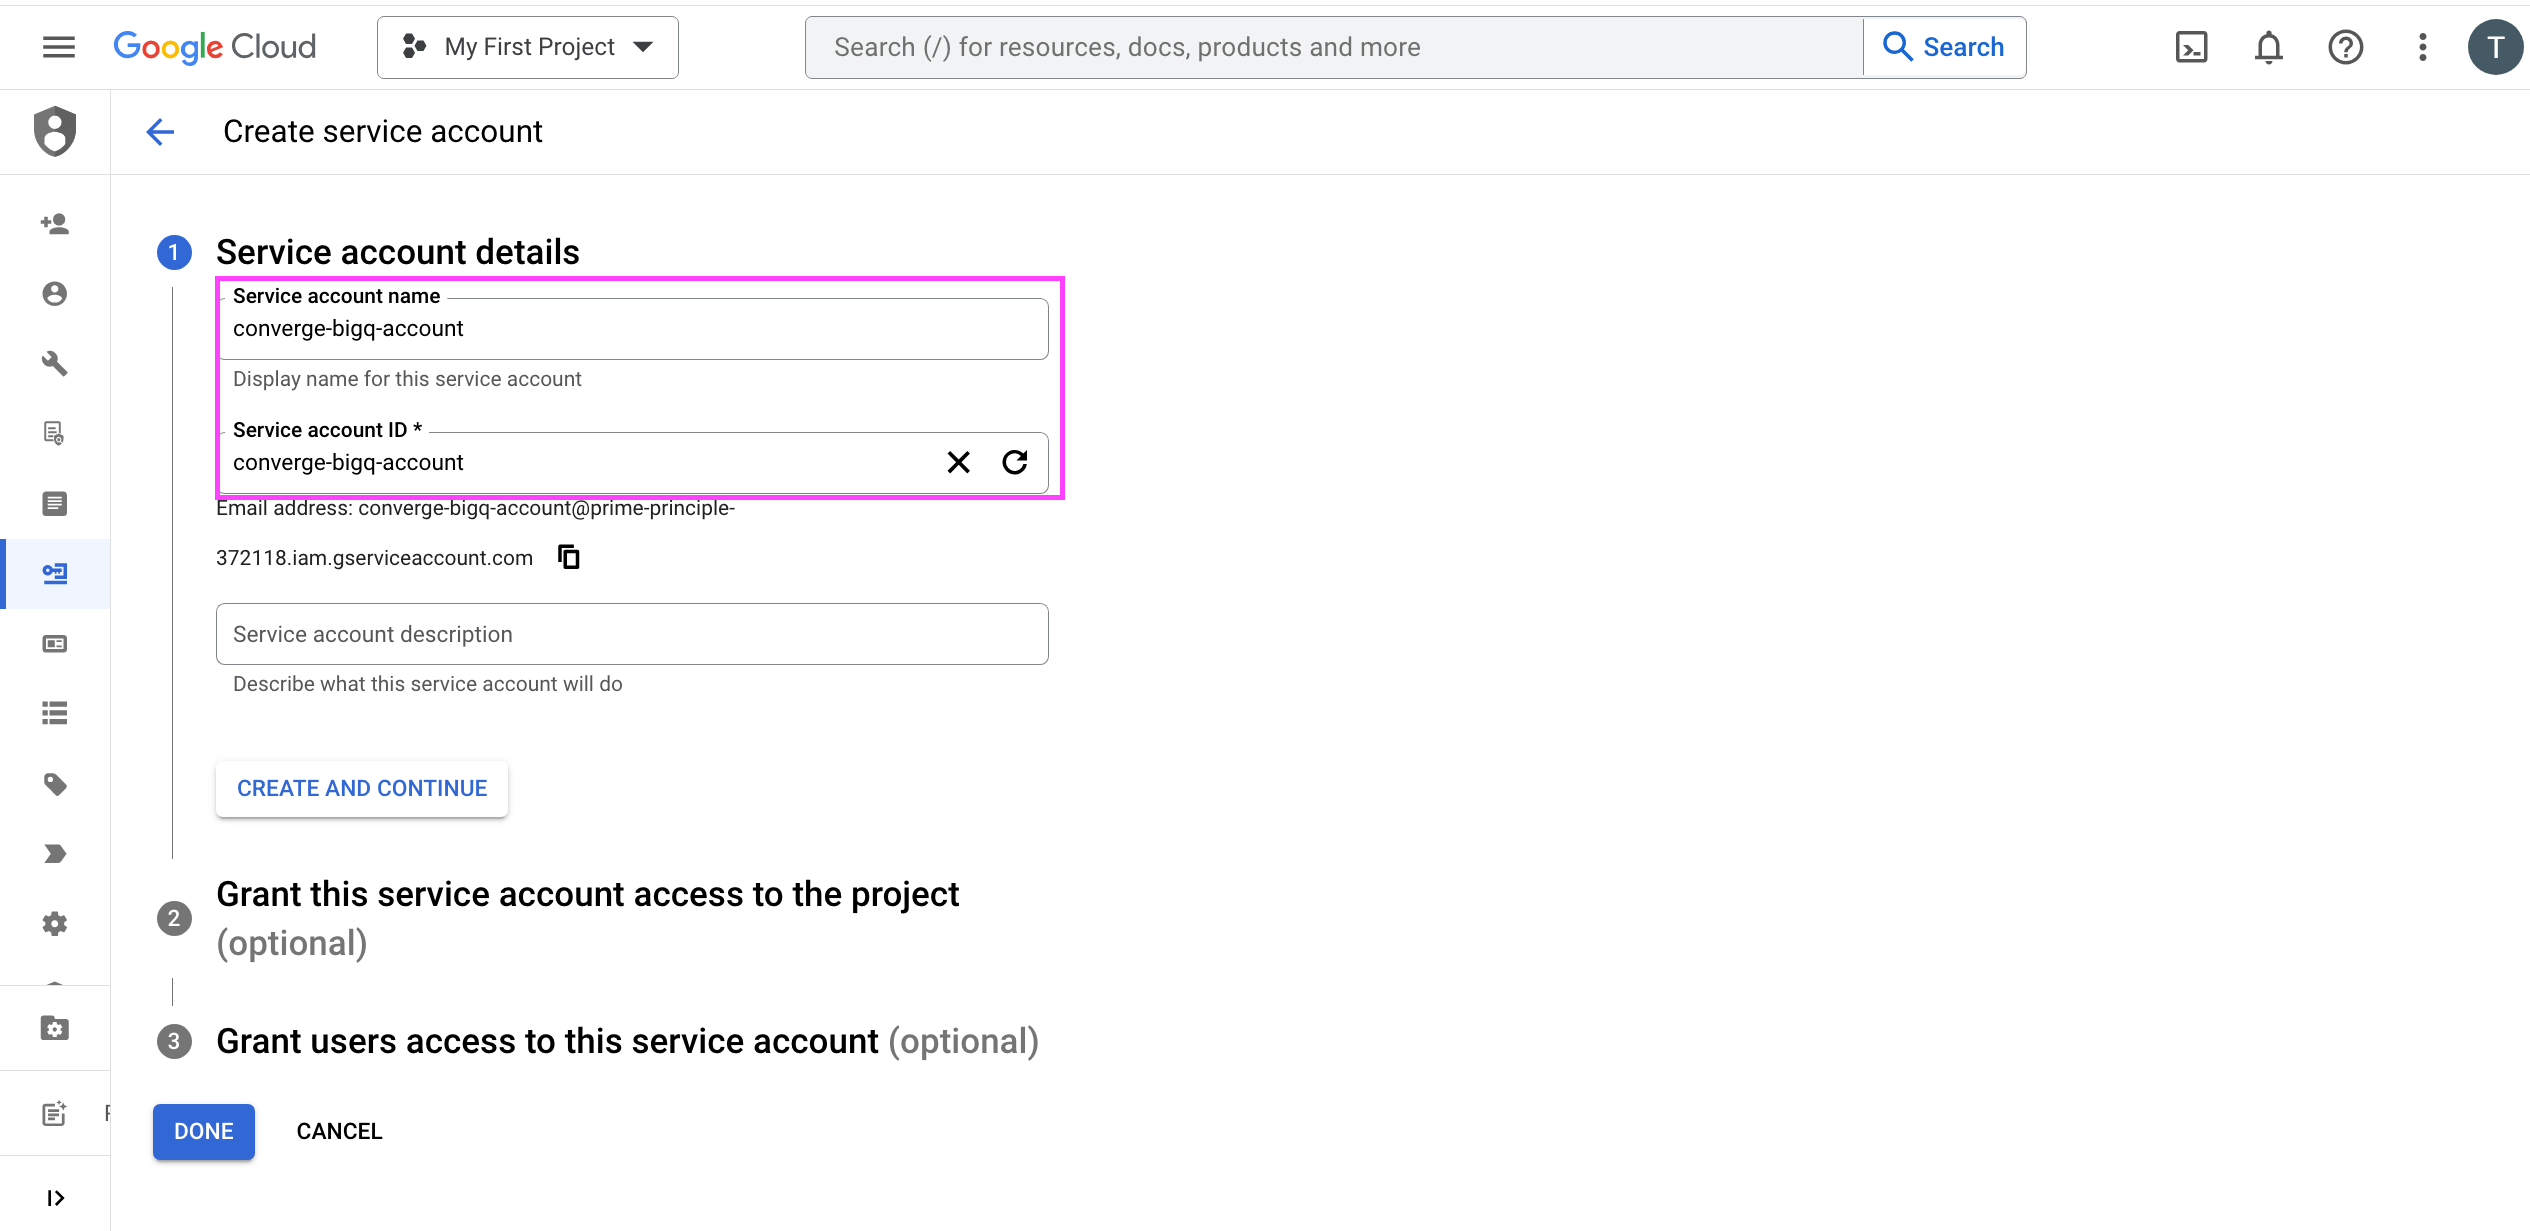2530x1231 pixels.
Task: Open the My First Project selector dropdown
Action: pos(527,47)
